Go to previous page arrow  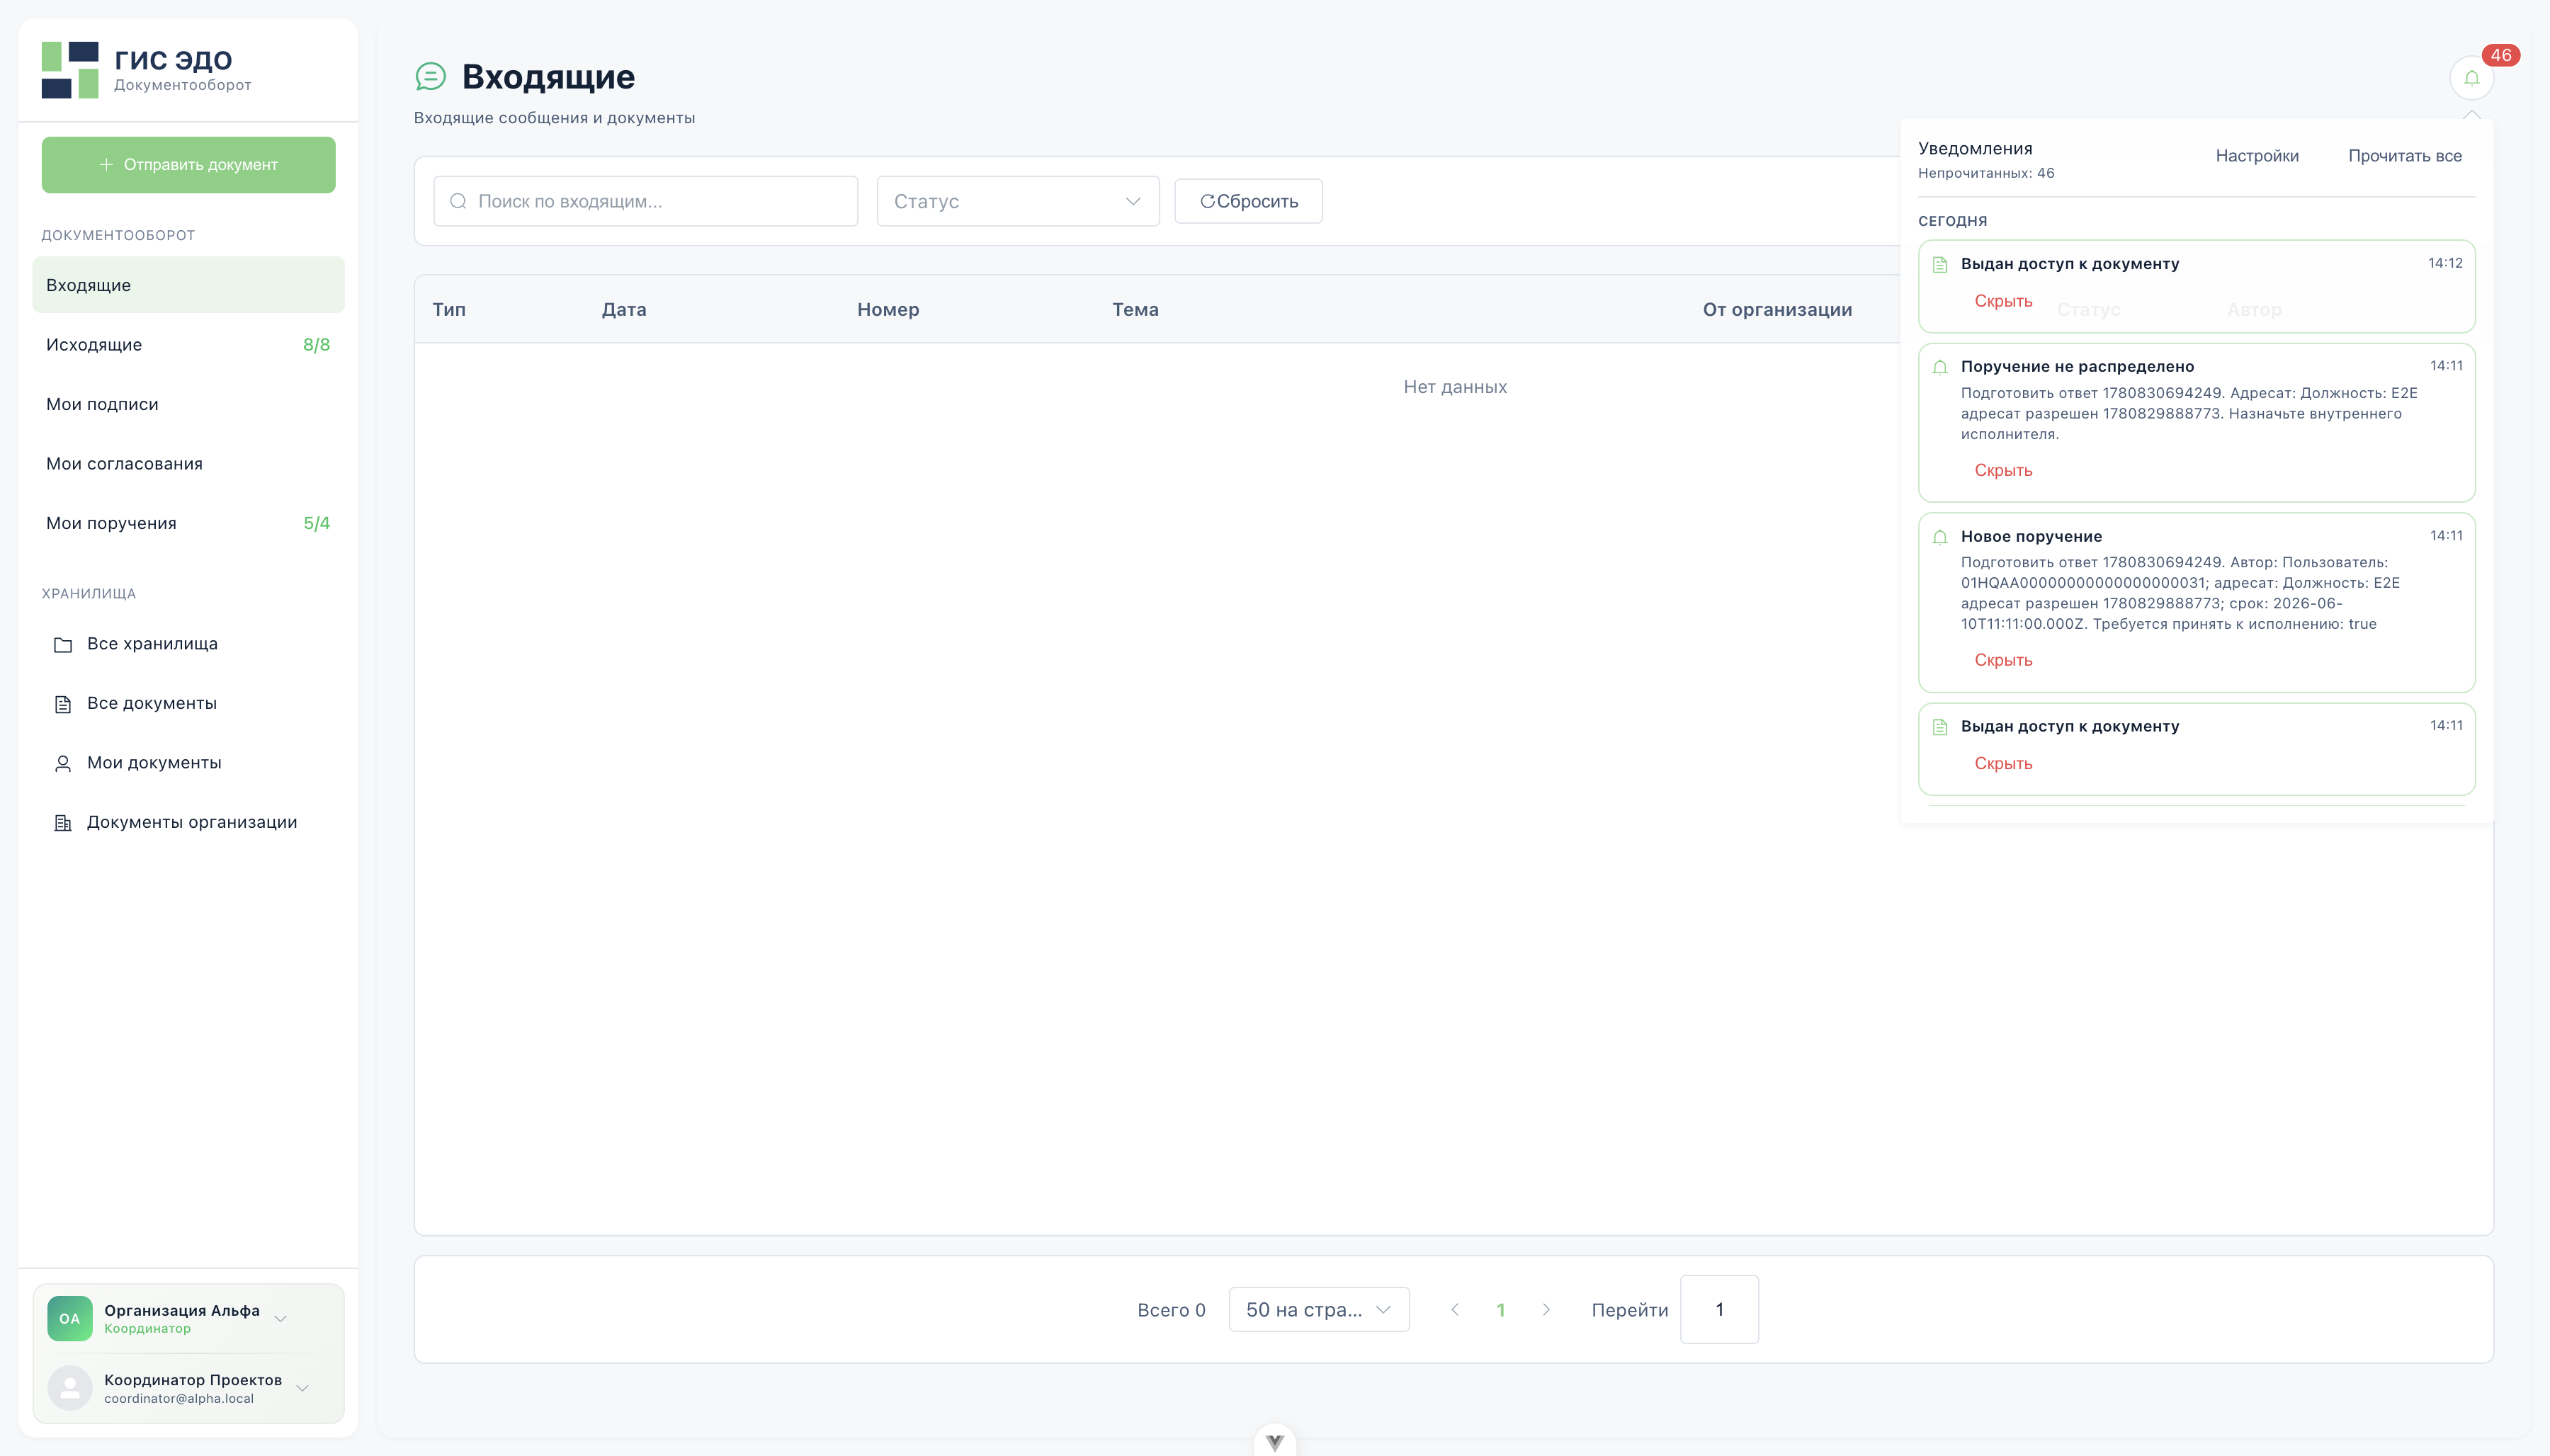(x=1455, y=1310)
